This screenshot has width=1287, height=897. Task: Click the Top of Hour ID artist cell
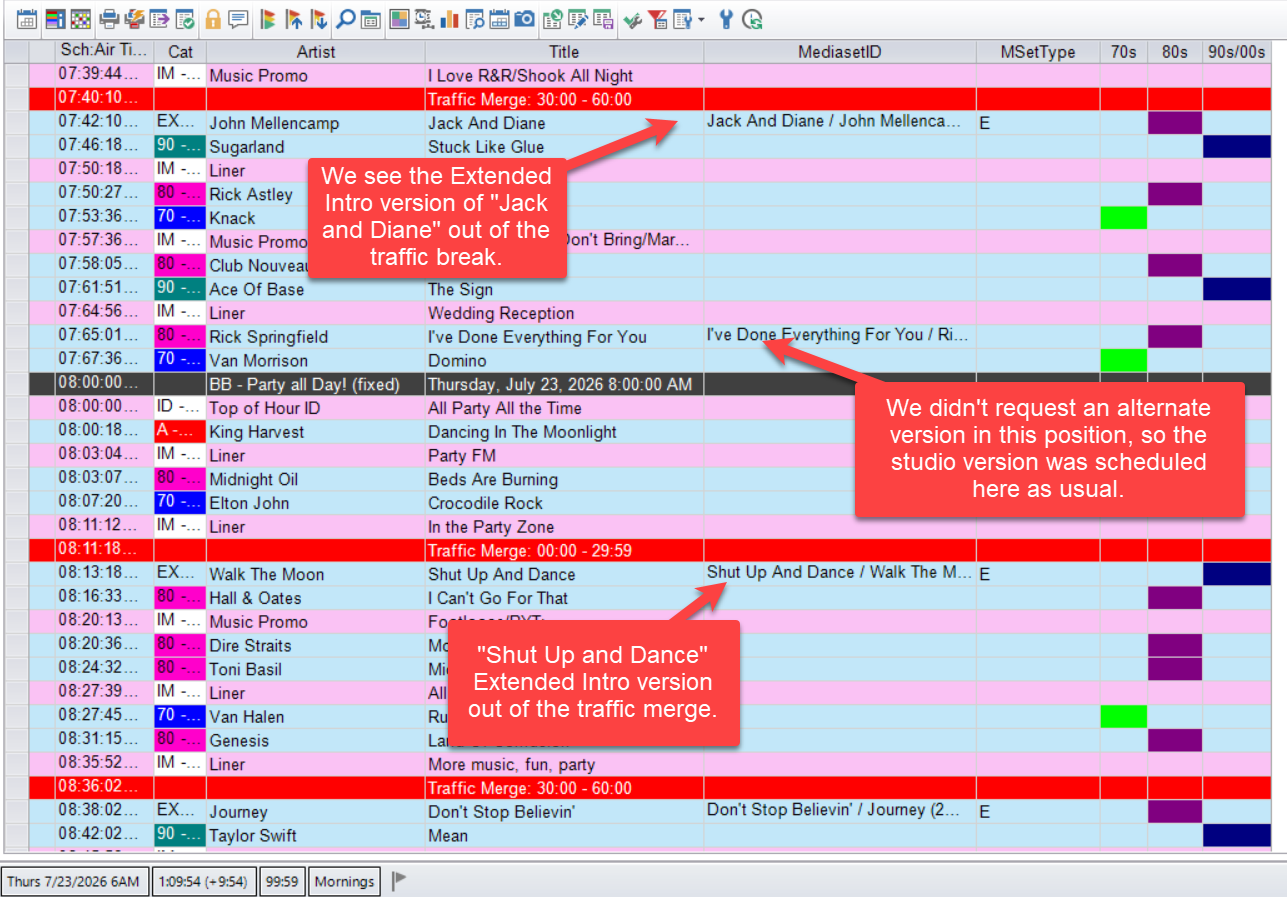pyautogui.click(x=316, y=408)
